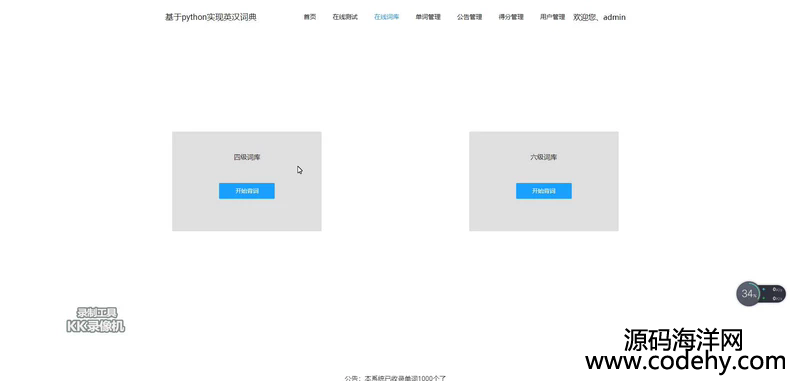This screenshot has height=381, width=790.
Task: Open 得分管理 score management
Action: [x=511, y=17]
